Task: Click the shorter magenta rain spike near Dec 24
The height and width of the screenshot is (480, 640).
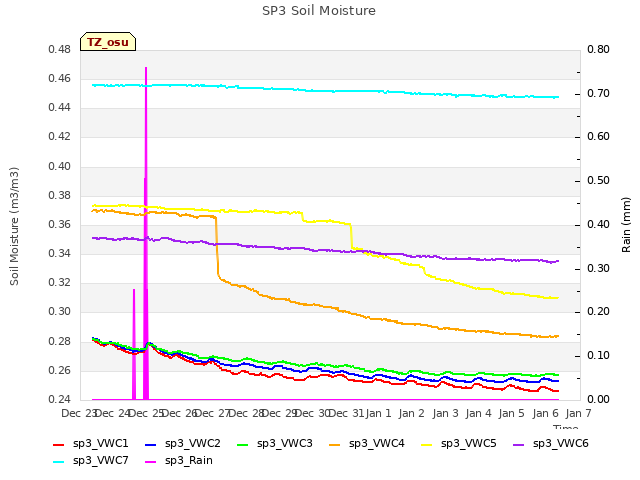Action: pyautogui.click(x=134, y=344)
